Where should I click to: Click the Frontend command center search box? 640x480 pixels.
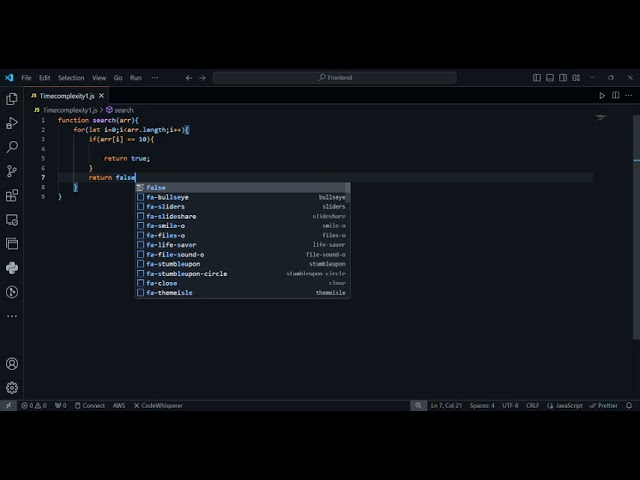point(335,78)
